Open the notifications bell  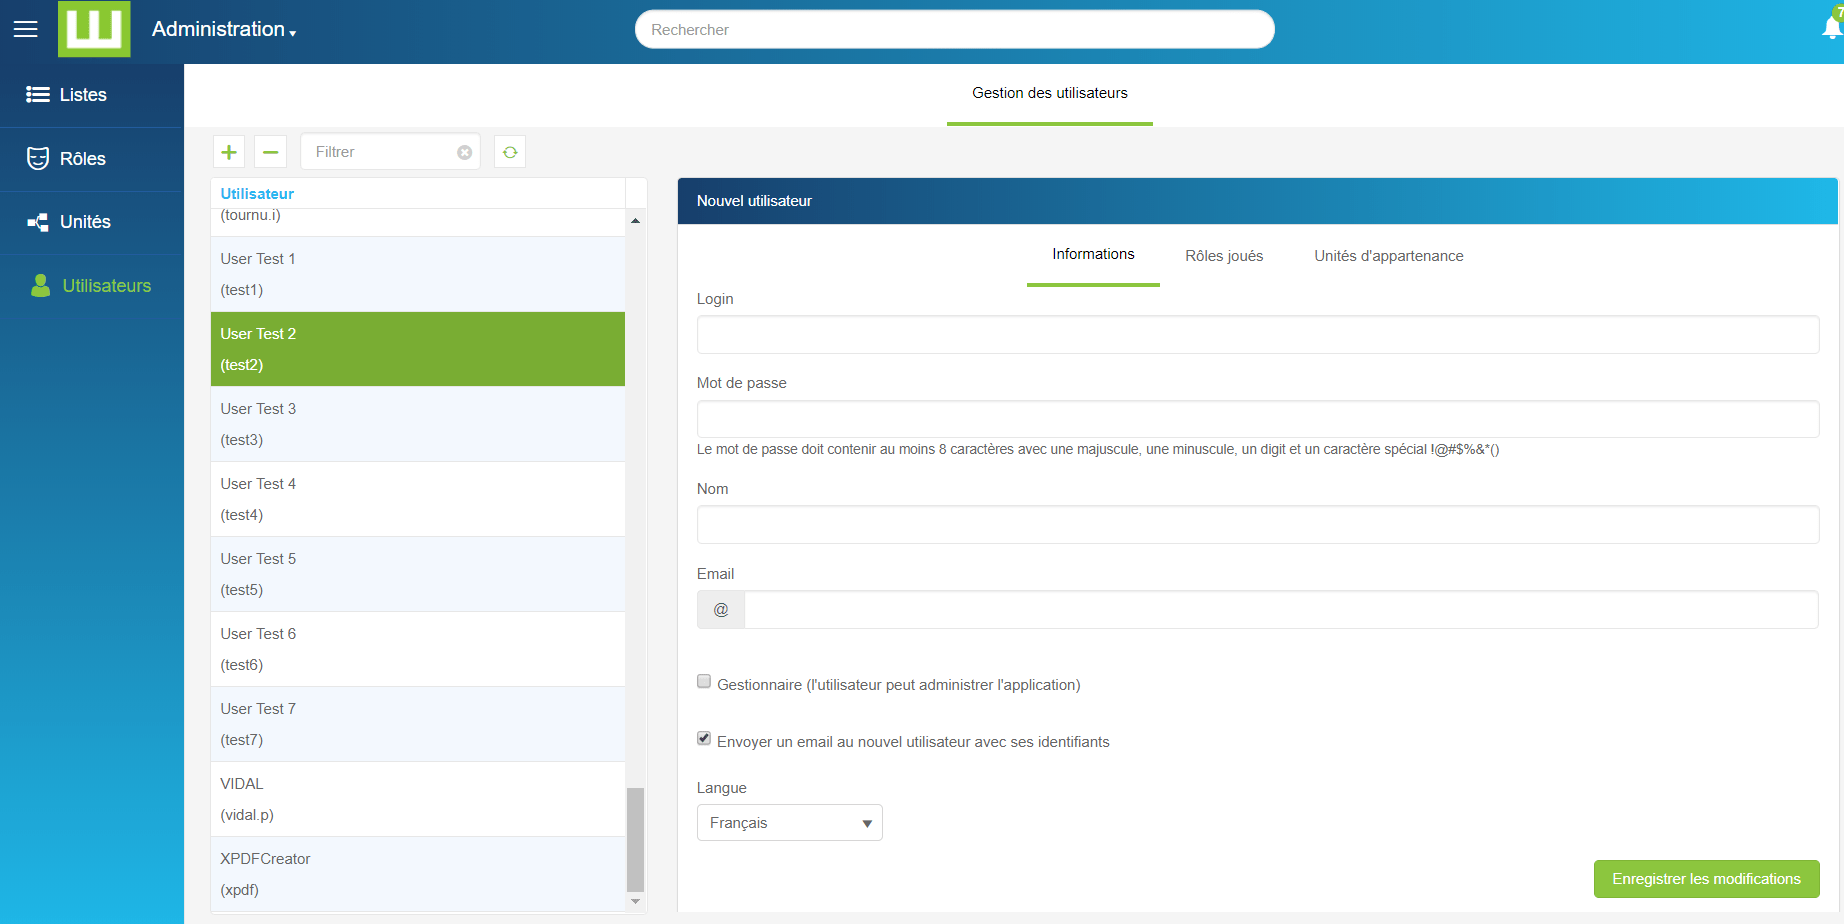[1831, 28]
